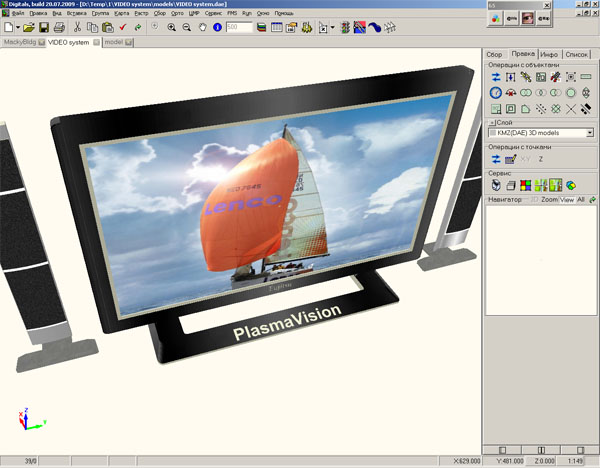
Task: Switch to the MackyBldg document tab
Action: pyautogui.click(x=20, y=42)
